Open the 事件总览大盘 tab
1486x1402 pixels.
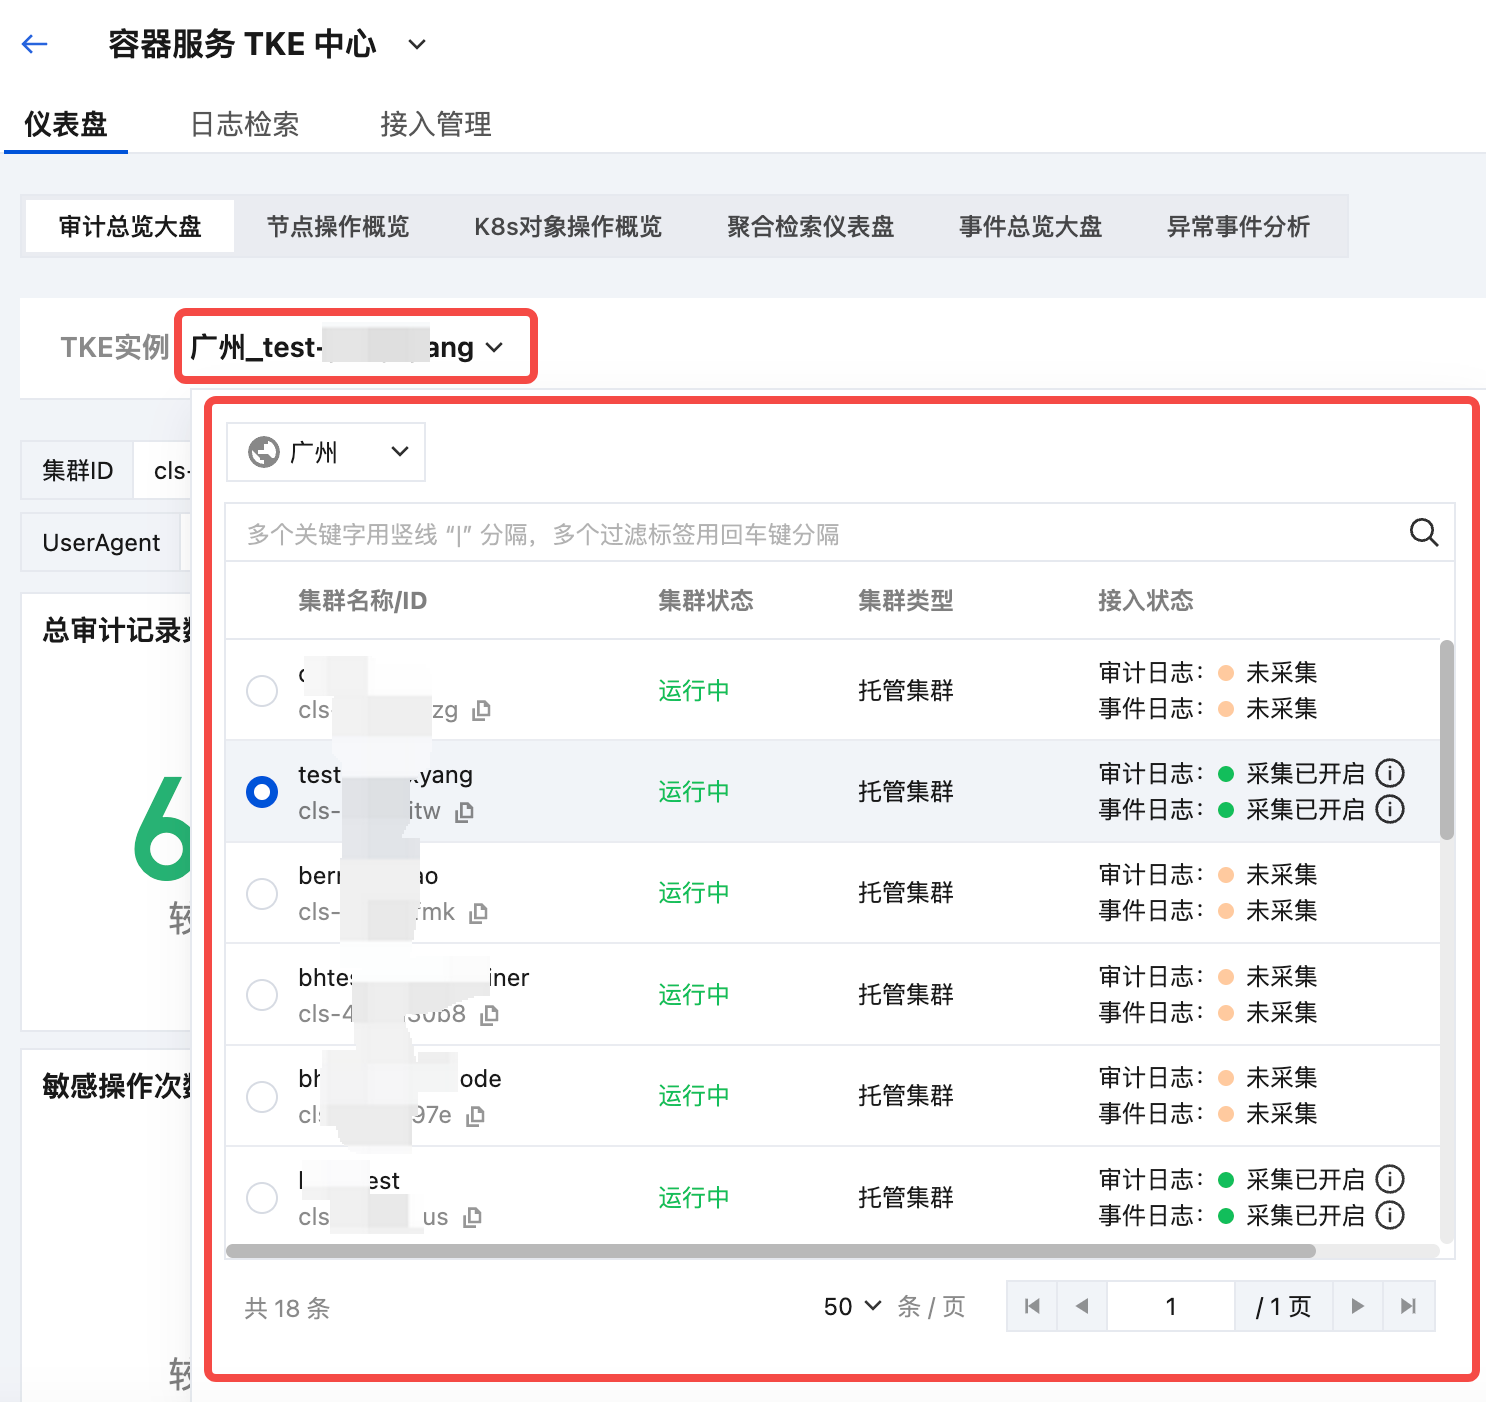click(x=1031, y=226)
